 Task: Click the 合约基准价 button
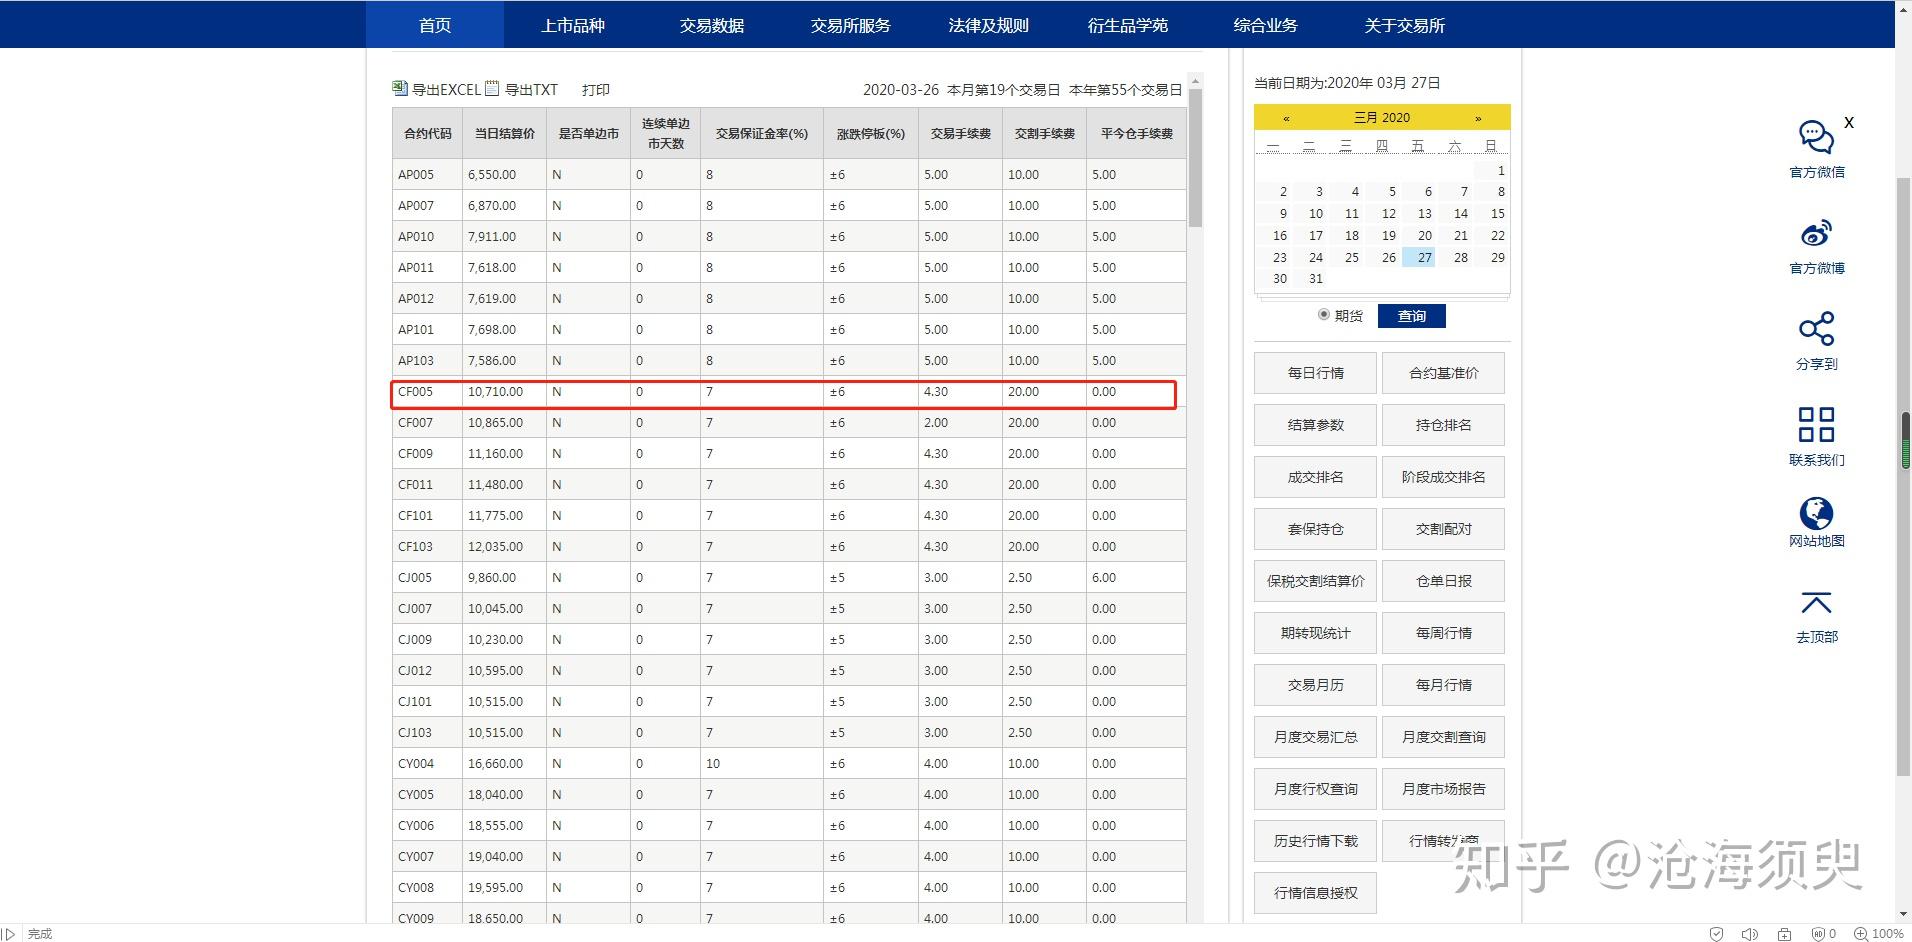(x=1443, y=373)
